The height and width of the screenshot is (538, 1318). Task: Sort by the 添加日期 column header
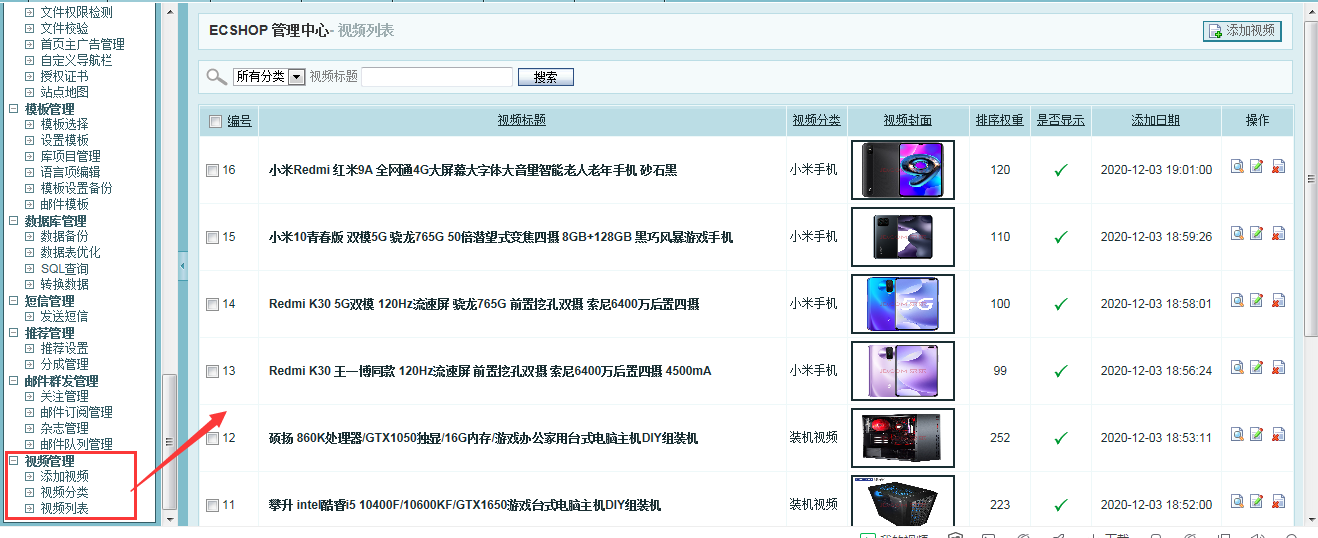coord(1156,120)
